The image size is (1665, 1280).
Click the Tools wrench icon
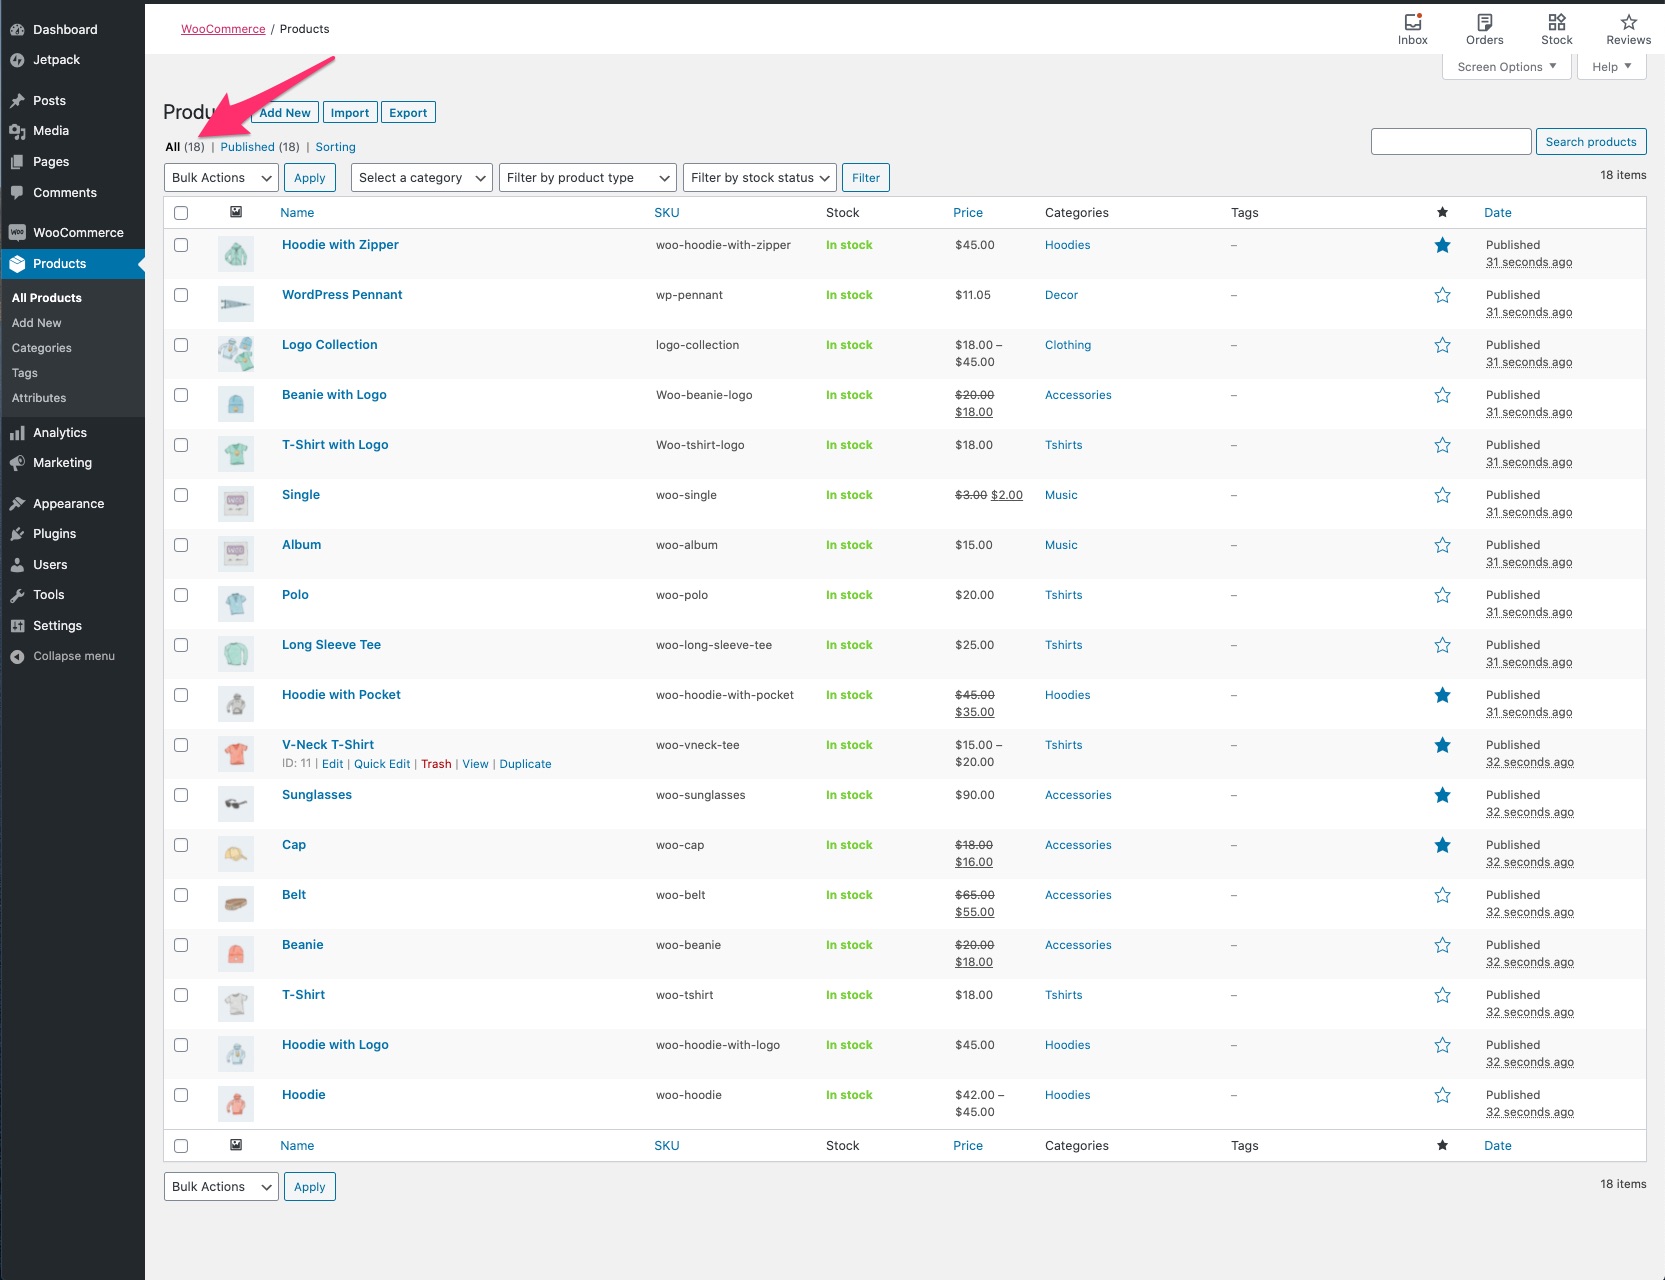pos(17,595)
